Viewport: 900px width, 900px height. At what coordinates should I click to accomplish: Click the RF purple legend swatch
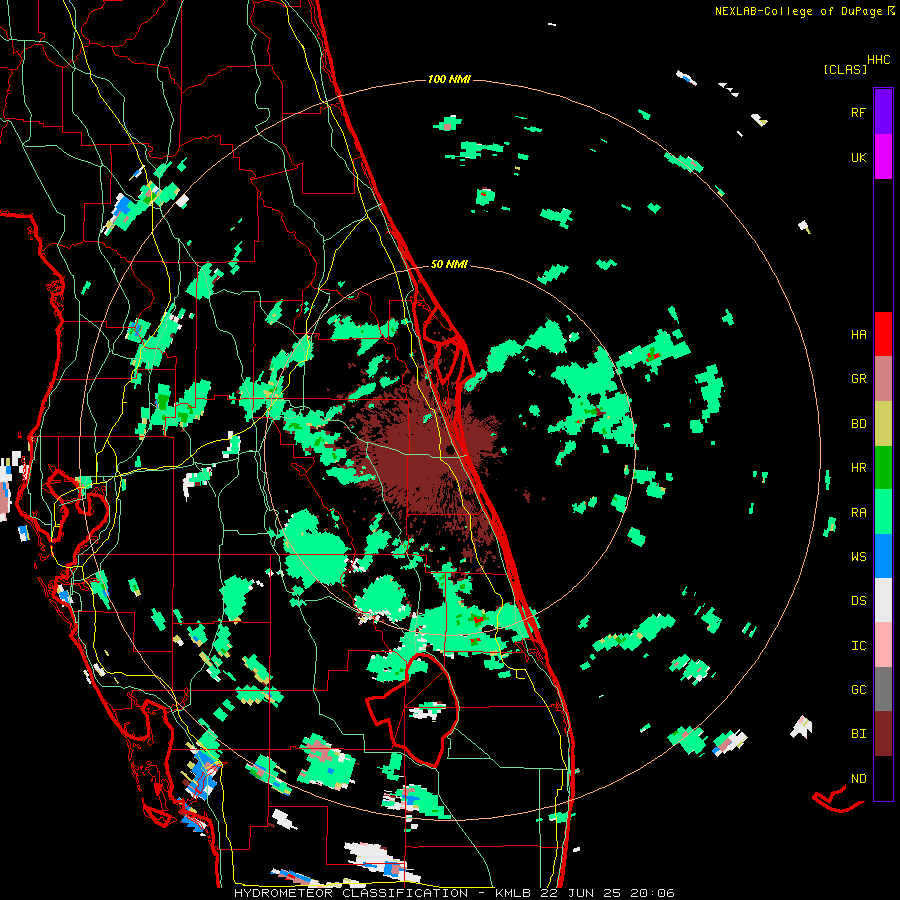coord(883,112)
